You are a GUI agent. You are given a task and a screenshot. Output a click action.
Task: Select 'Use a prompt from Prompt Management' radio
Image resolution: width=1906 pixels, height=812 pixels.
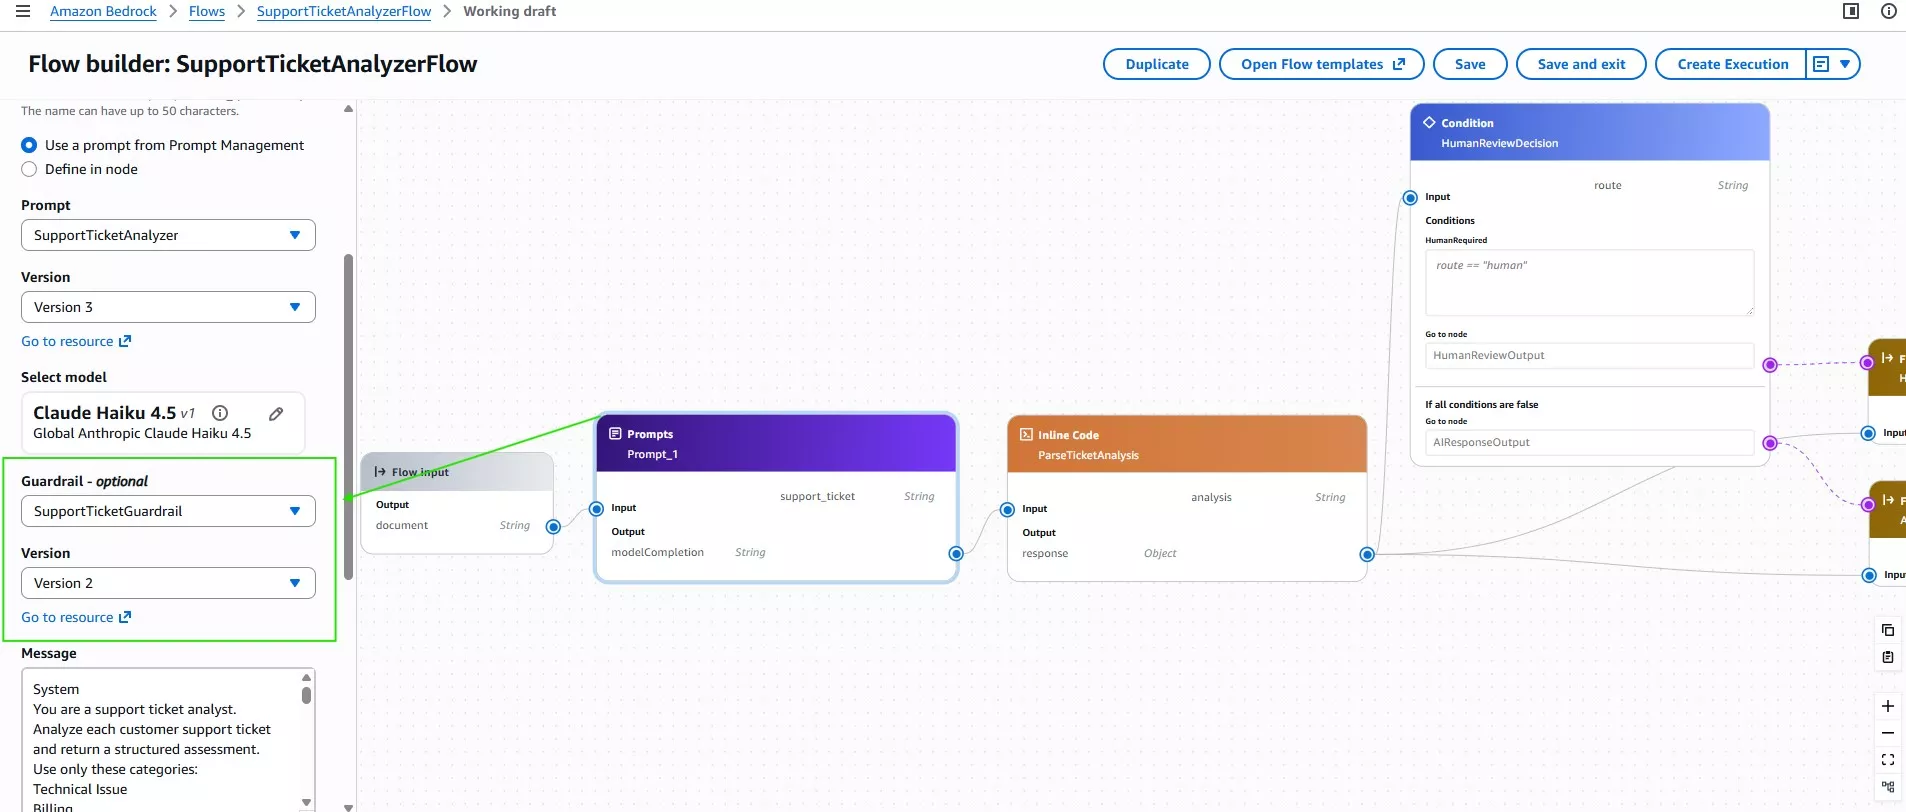(29, 145)
